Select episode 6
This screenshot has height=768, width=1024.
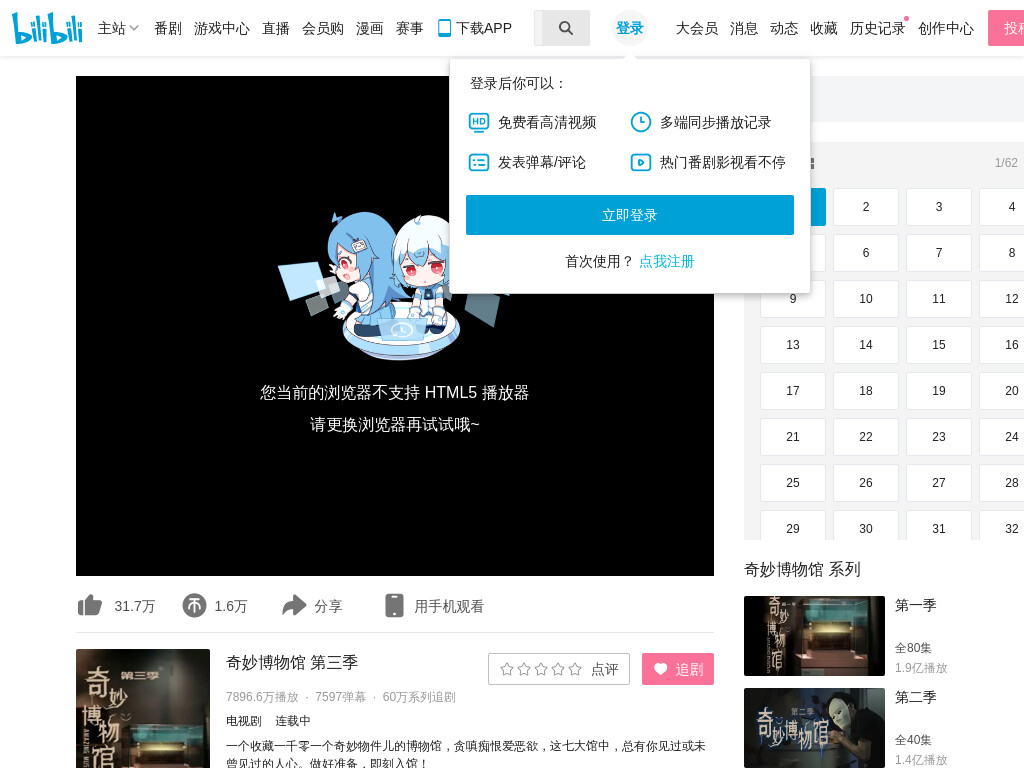pos(866,253)
